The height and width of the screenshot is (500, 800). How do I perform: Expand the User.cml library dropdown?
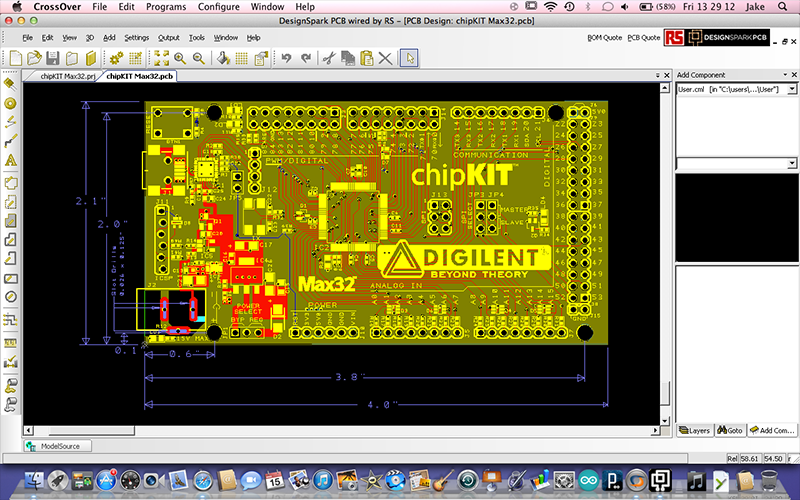click(x=792, y=90)
